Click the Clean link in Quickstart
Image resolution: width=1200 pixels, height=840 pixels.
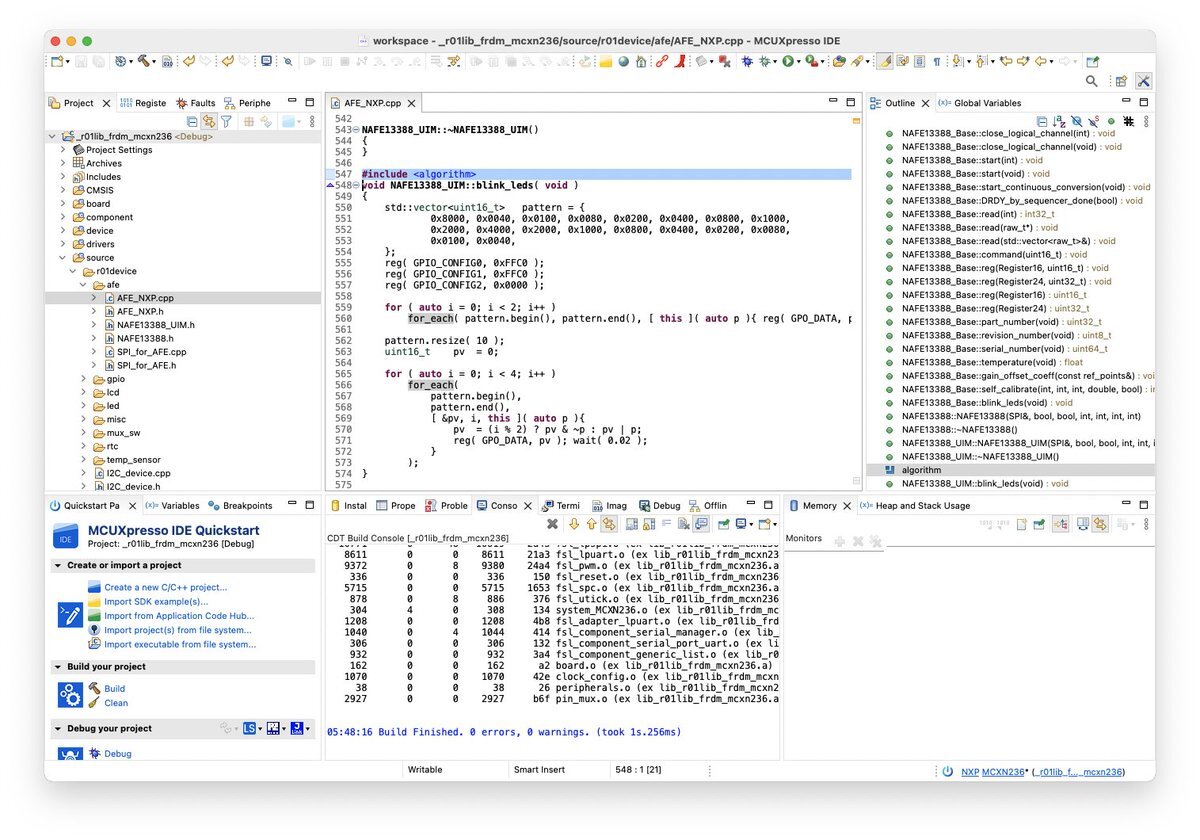pyautogui.click(x=116, y=703)
